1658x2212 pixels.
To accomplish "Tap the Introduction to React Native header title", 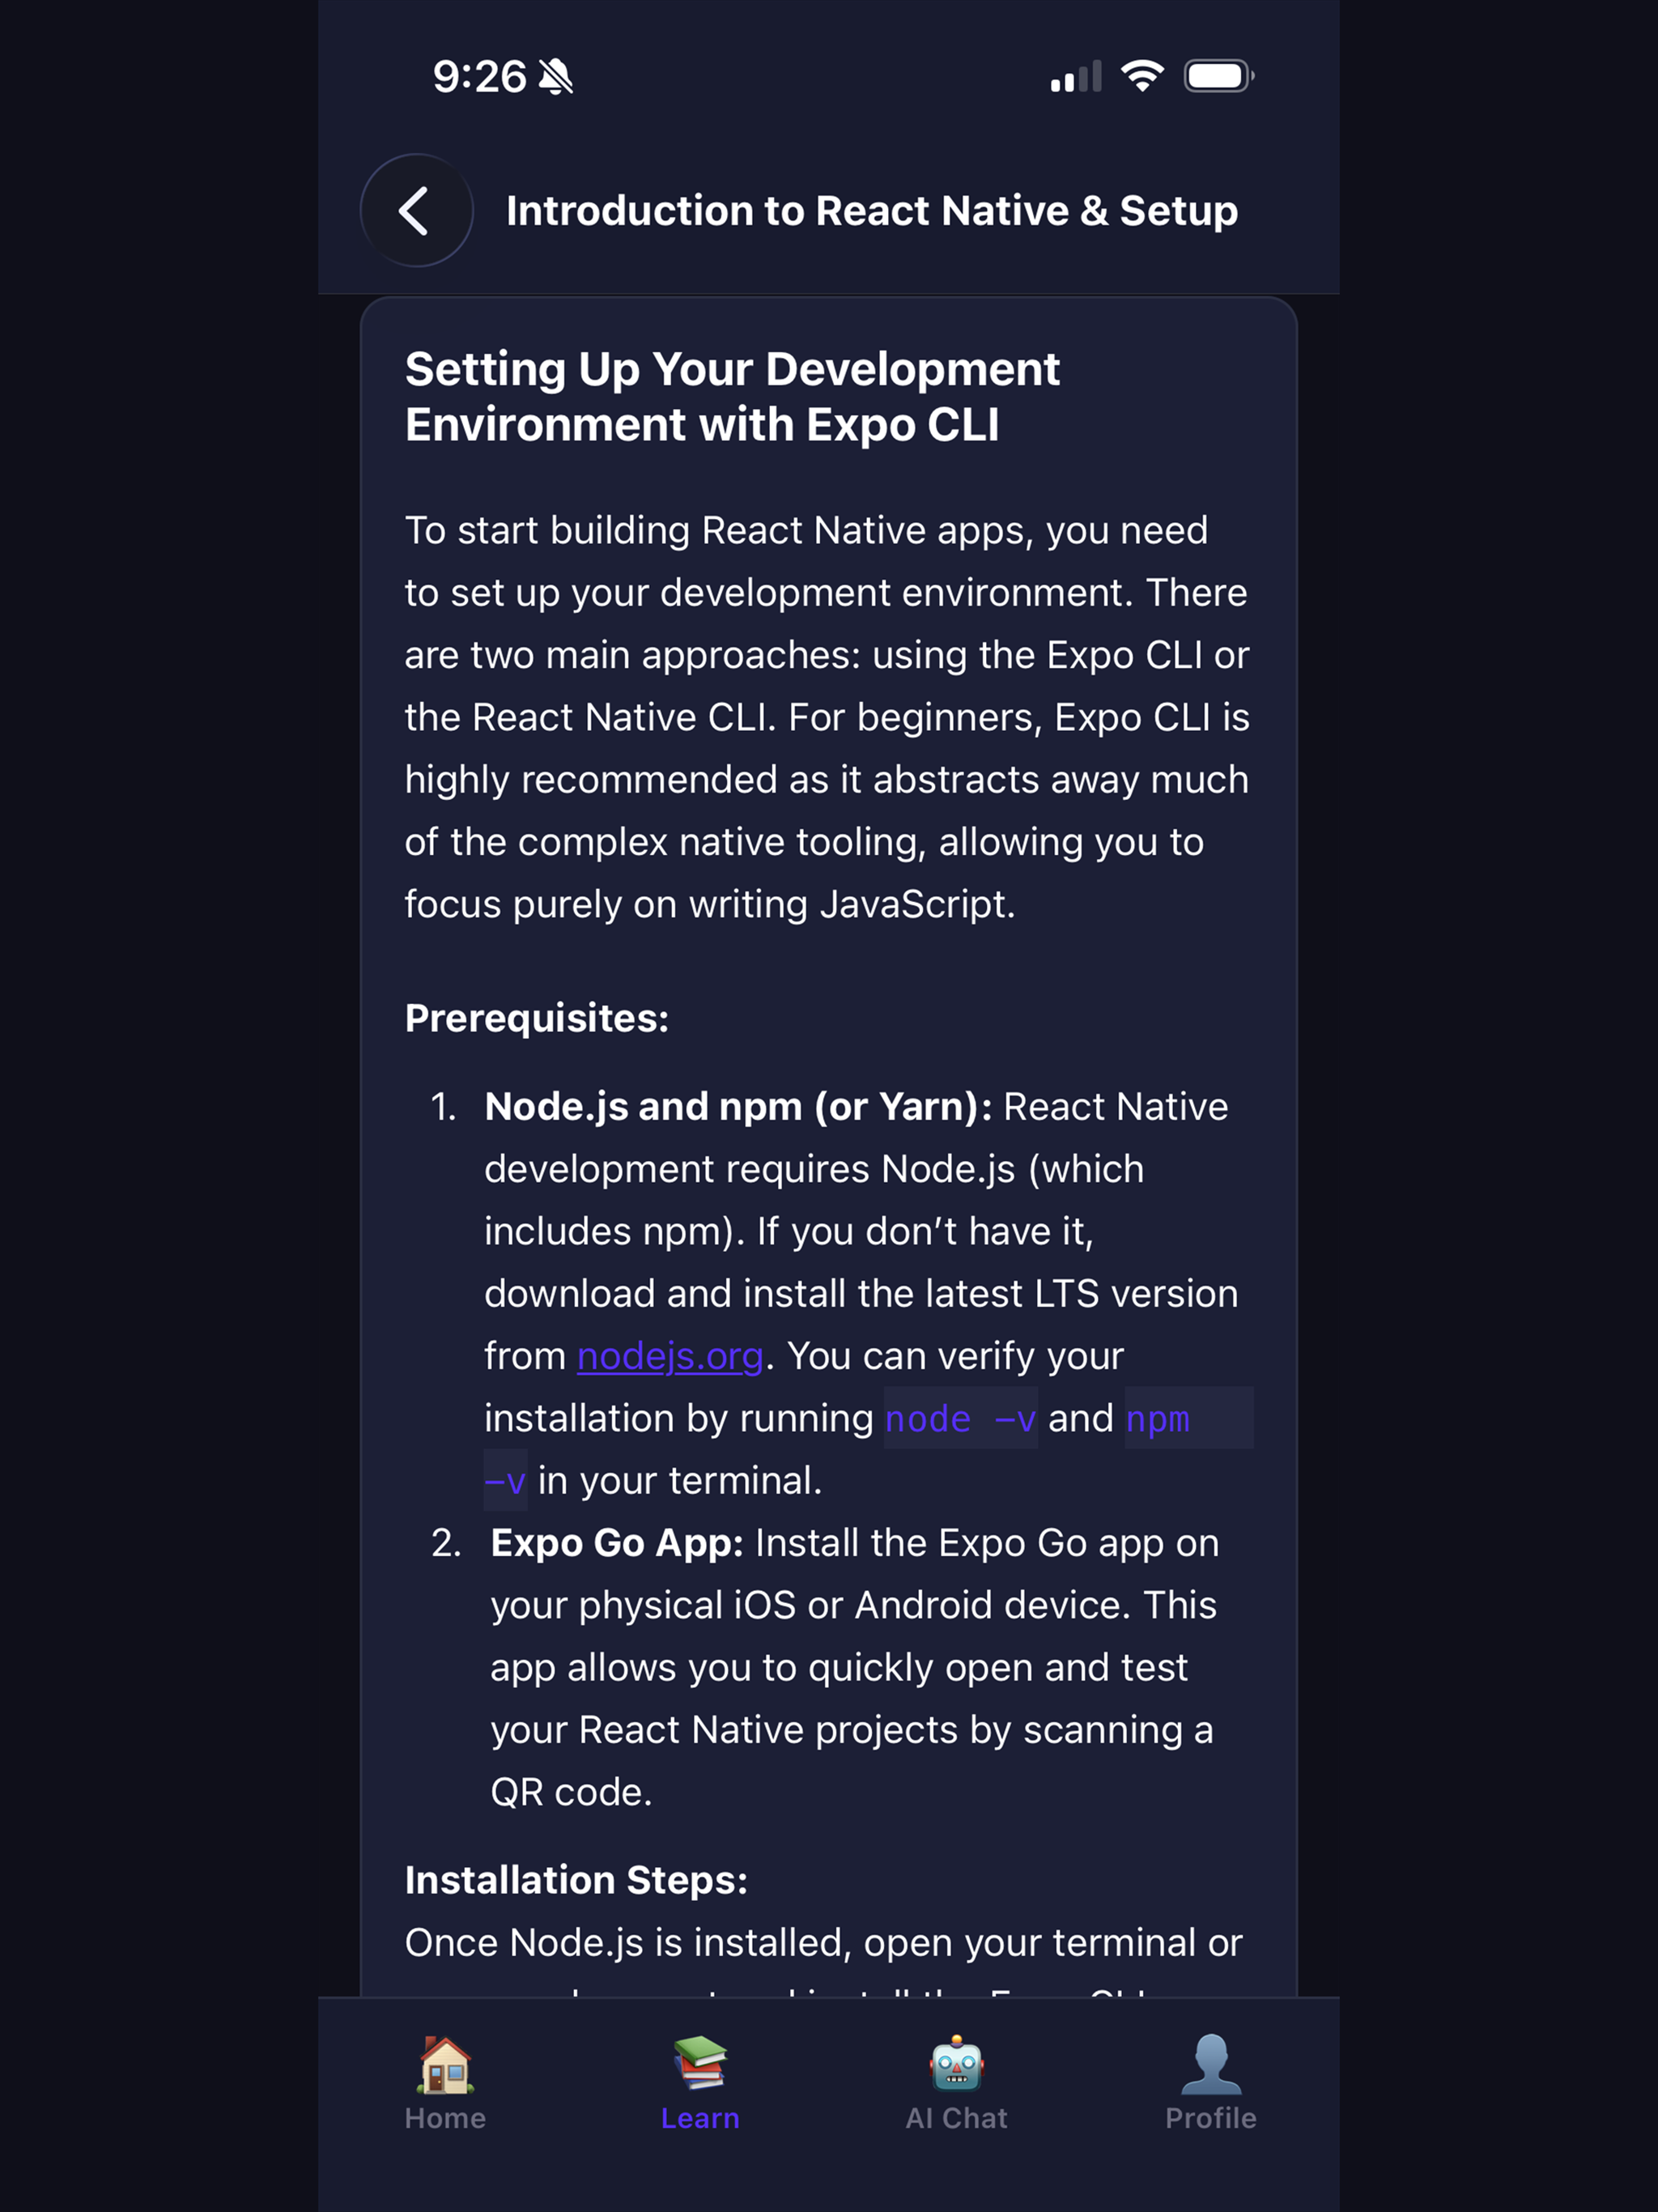I will (872, 211).
